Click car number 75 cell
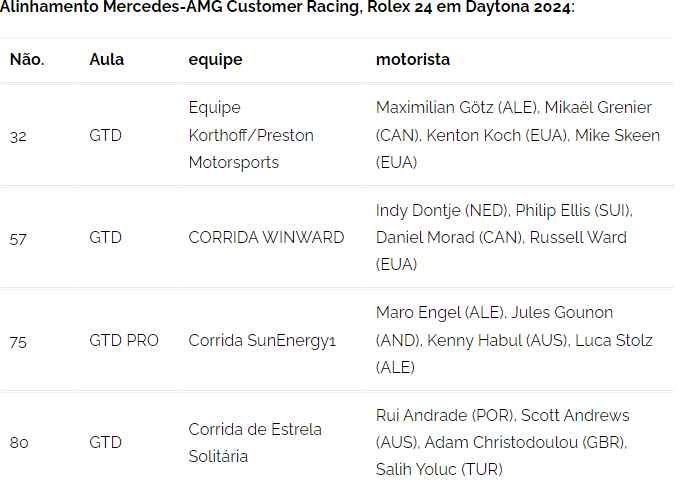Image resolution: width=680 pixels, height=487 pixels. [x=18, y=341]
